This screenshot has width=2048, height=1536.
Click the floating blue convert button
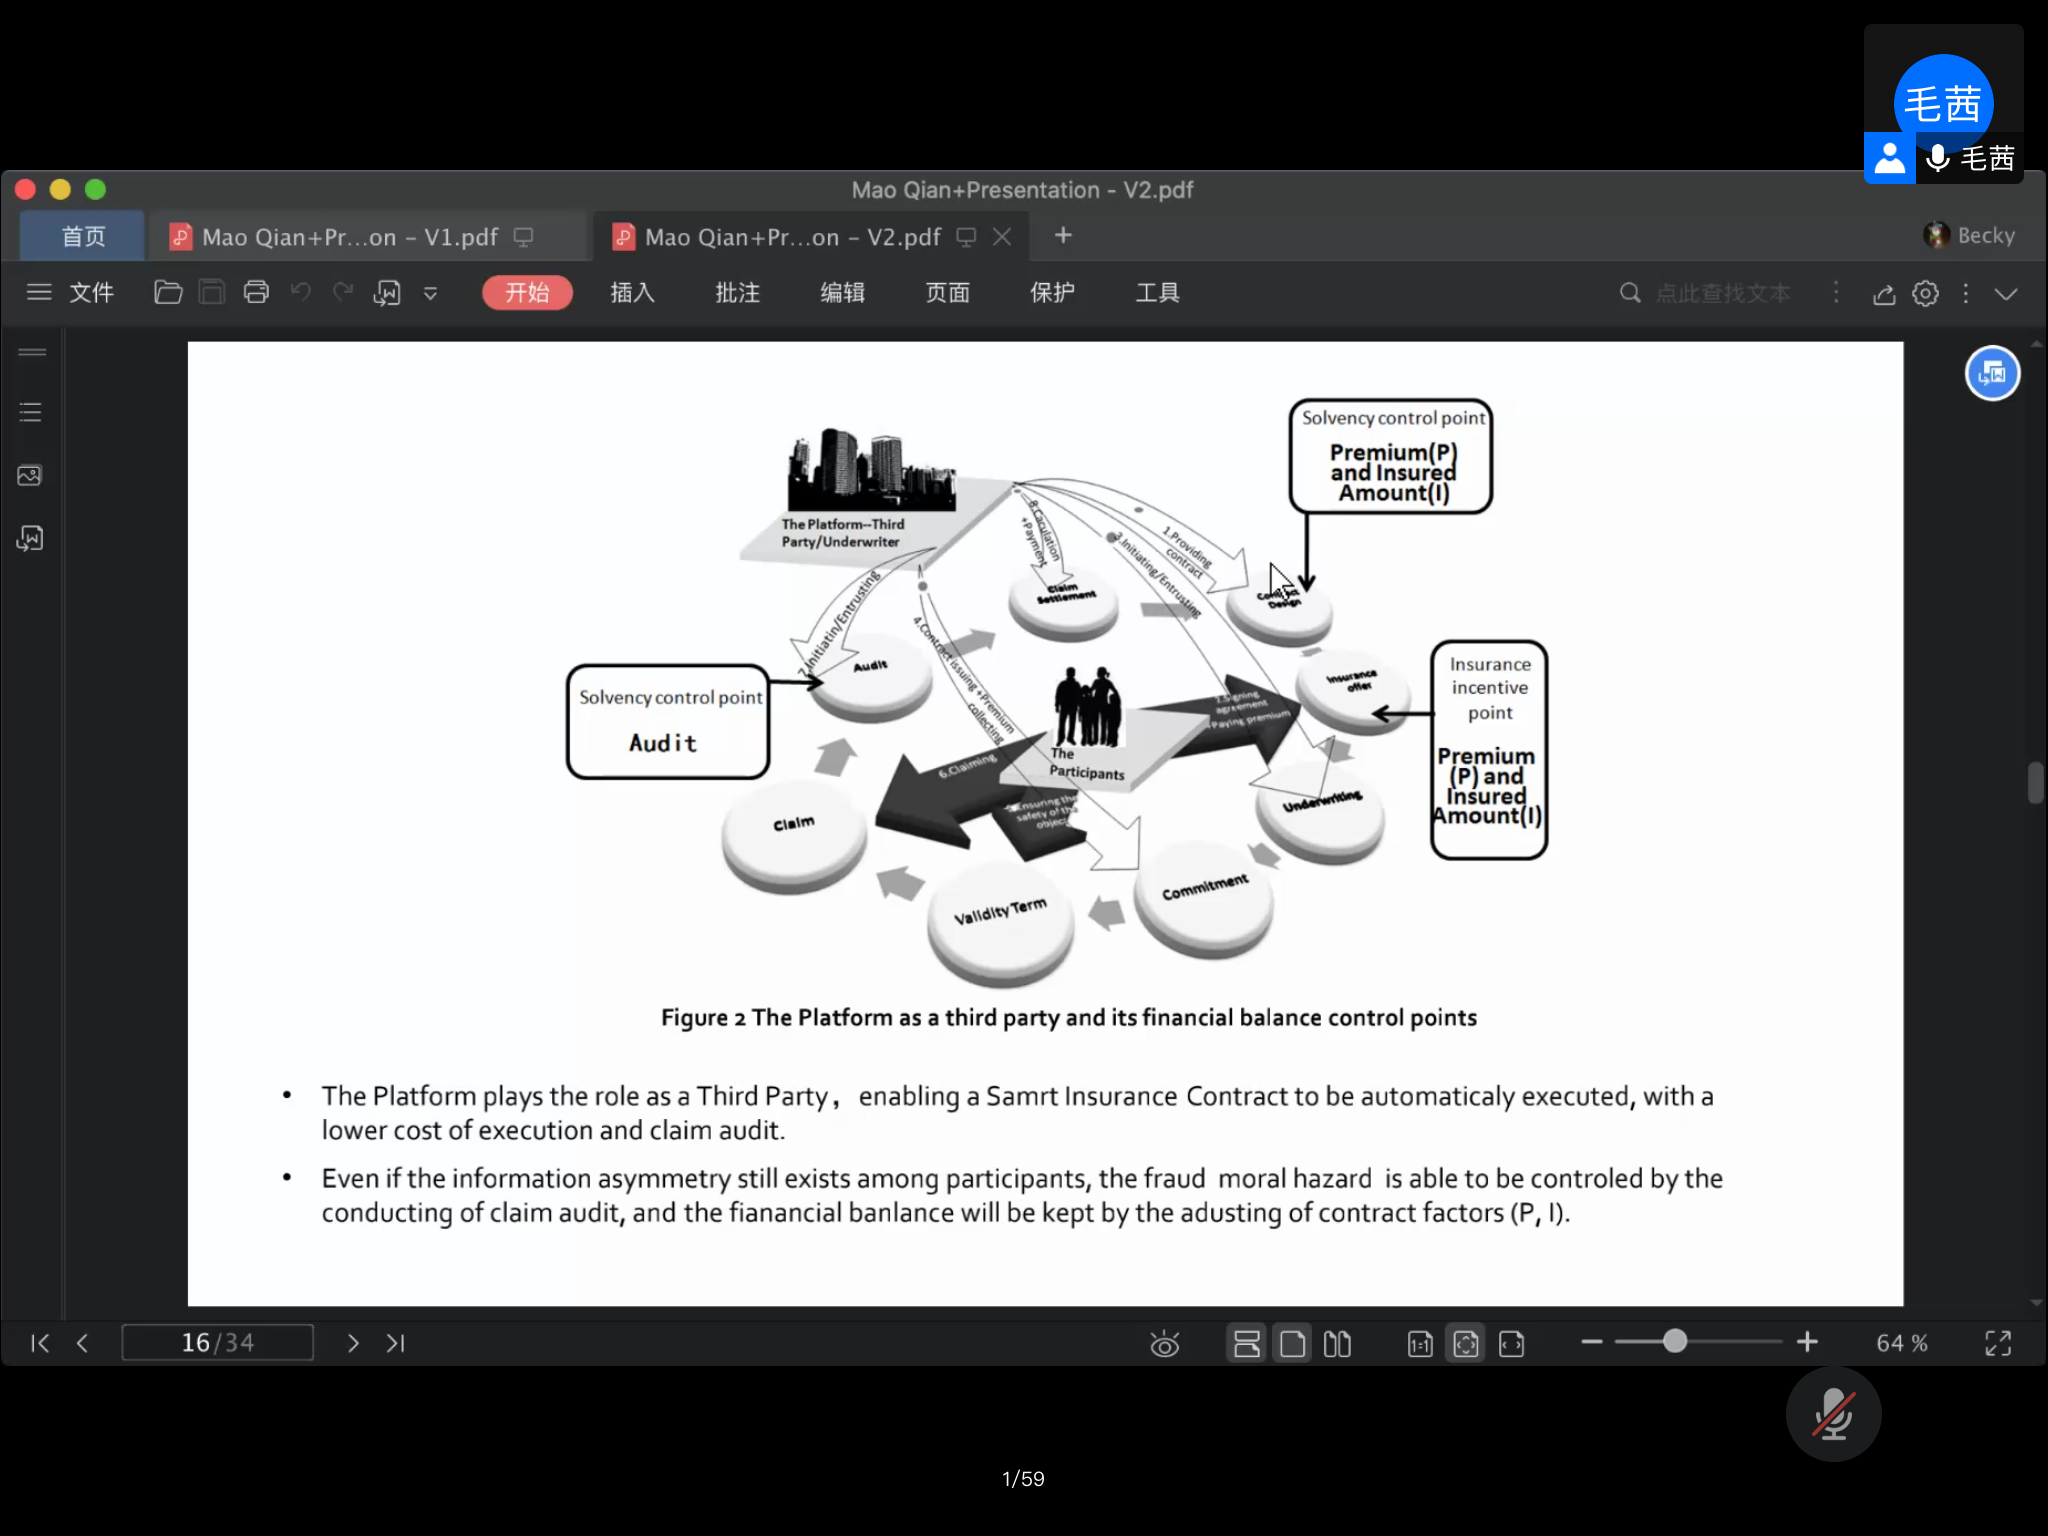(1991, 374)
